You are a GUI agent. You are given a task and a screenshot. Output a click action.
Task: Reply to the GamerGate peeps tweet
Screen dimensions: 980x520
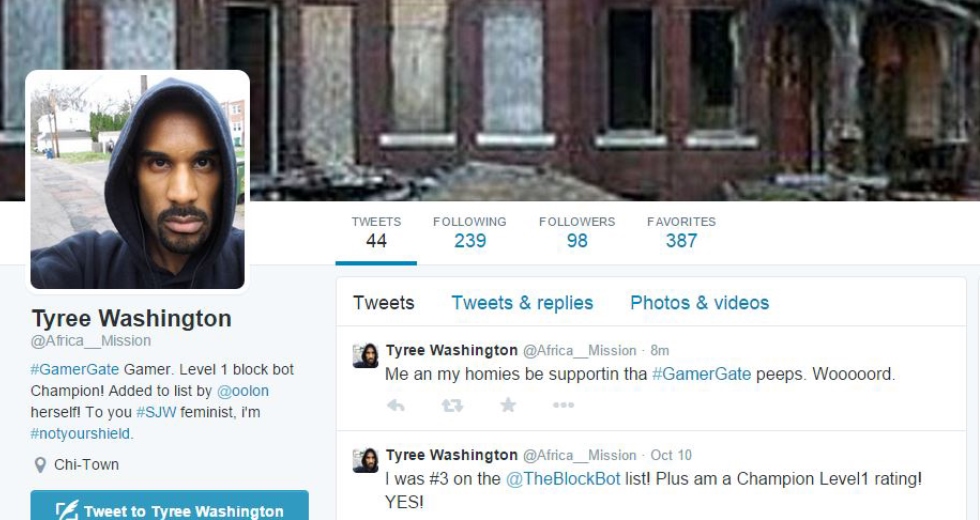[x=396, y=406]
